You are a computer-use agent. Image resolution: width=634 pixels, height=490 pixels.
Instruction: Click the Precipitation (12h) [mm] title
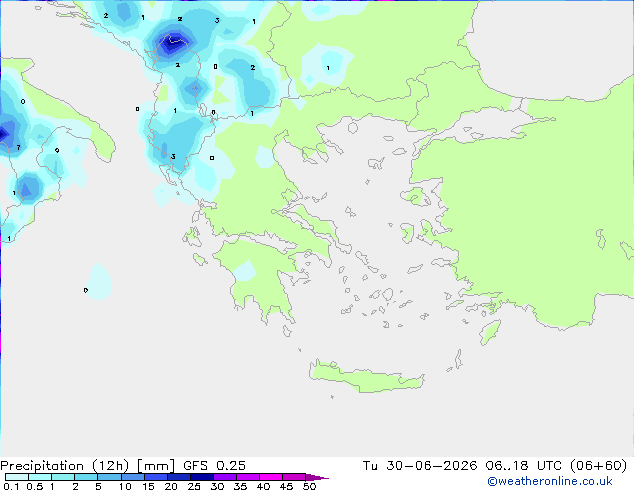[x=87, y=466]
